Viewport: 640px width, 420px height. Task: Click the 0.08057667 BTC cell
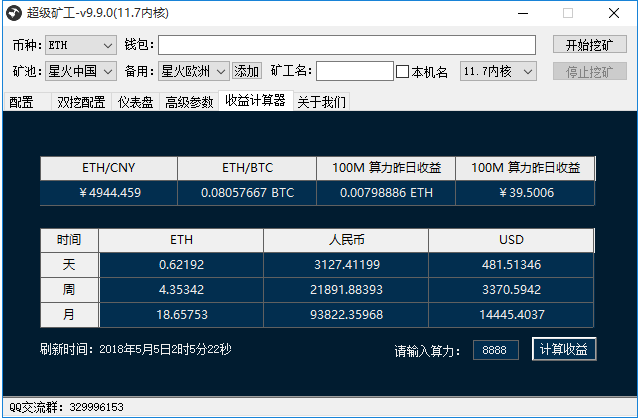[247, 193]
